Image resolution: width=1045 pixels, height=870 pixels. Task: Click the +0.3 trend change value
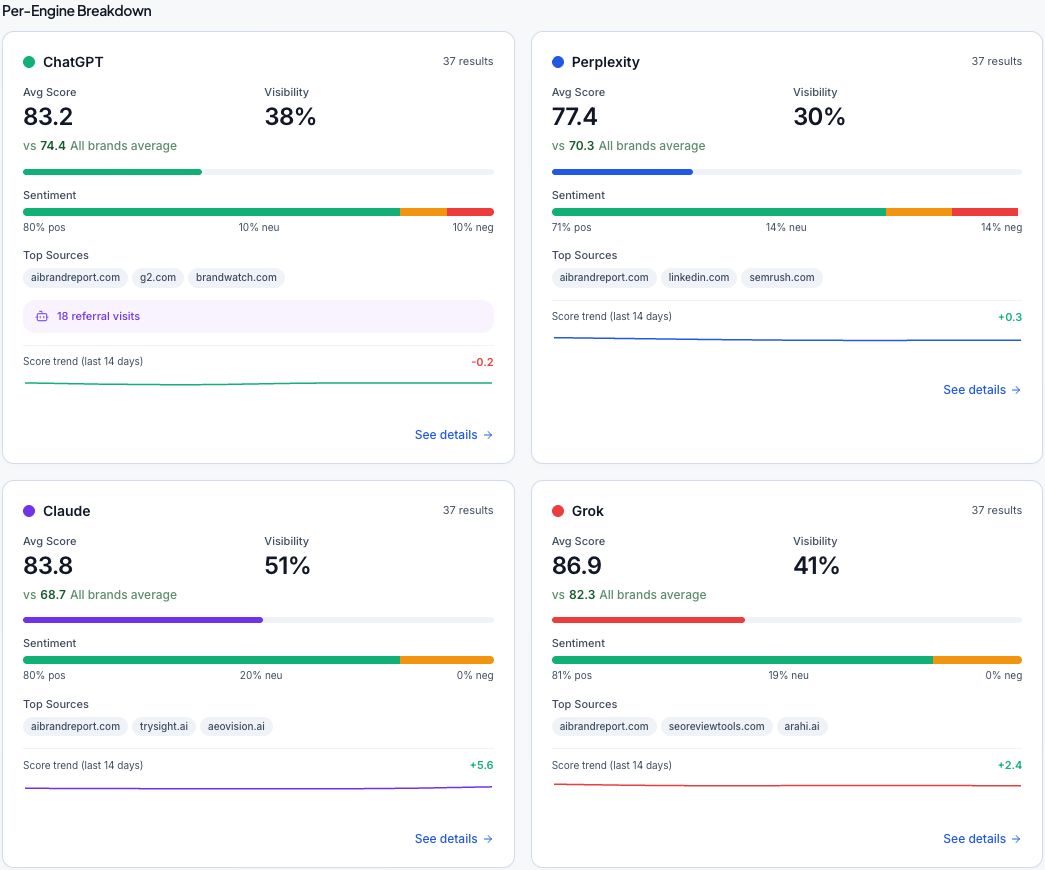point(1010,317)
